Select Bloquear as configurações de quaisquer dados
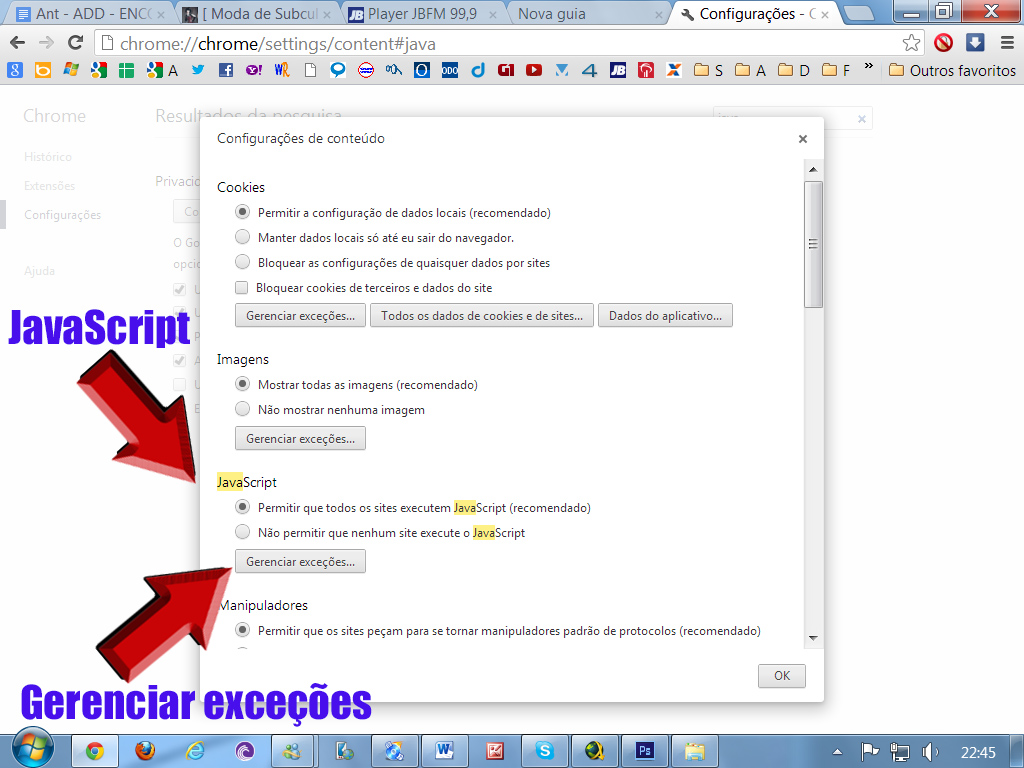This screenshot has height=768, width=1024. (x=242, y=262)
